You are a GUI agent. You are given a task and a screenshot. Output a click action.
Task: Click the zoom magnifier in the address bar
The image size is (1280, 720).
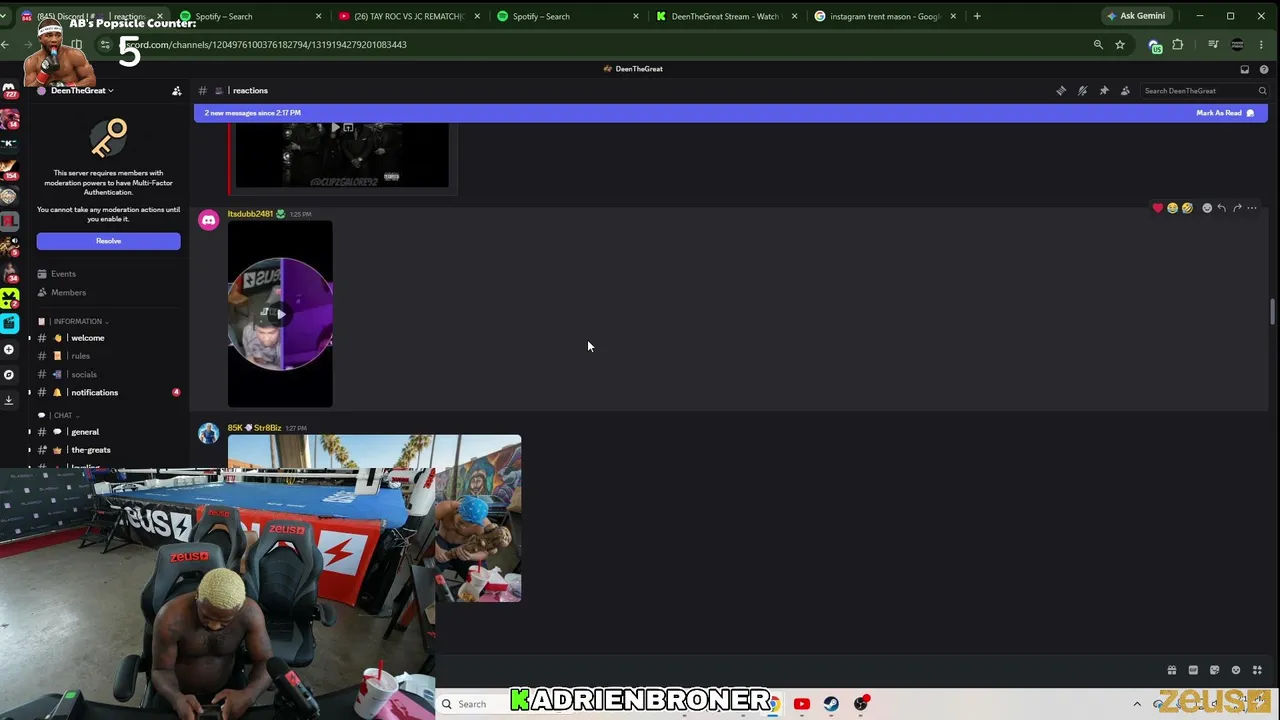tap(1098, 44)
